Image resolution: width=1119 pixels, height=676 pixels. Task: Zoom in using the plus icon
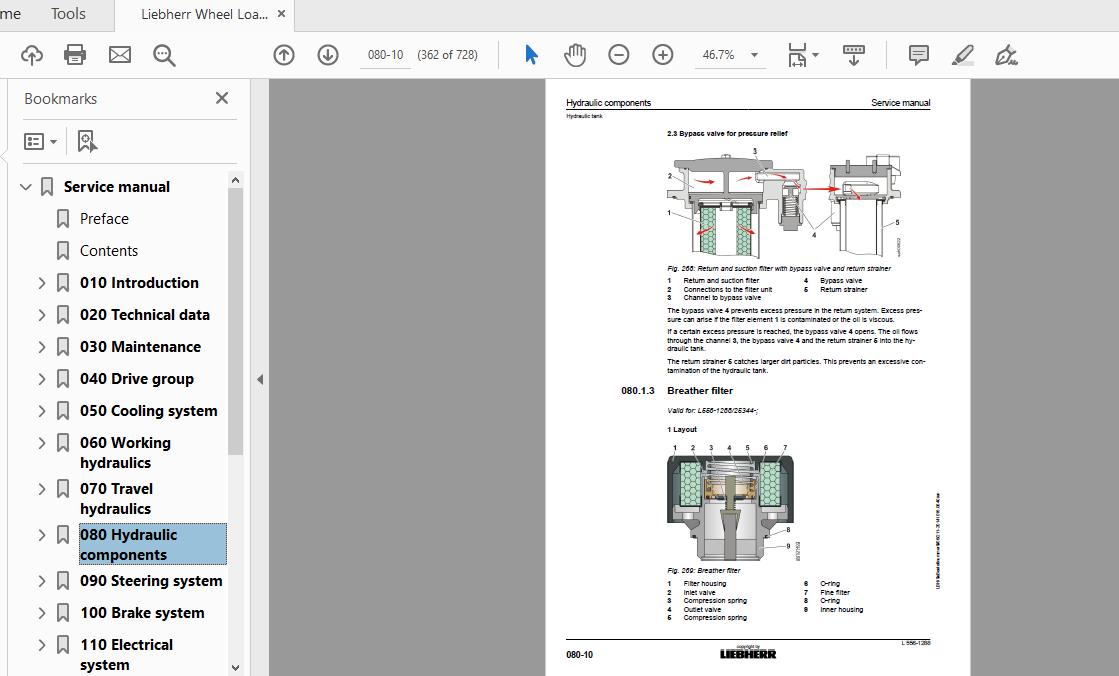(x=663, y=55)
